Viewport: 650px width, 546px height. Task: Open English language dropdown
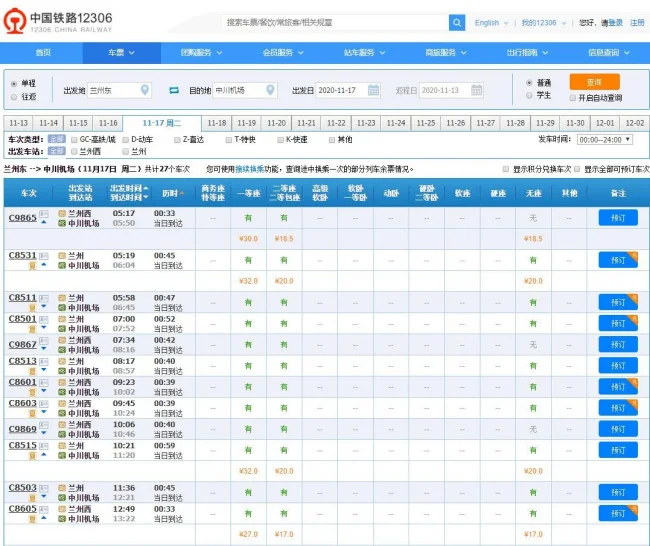[x=491, y=23]
